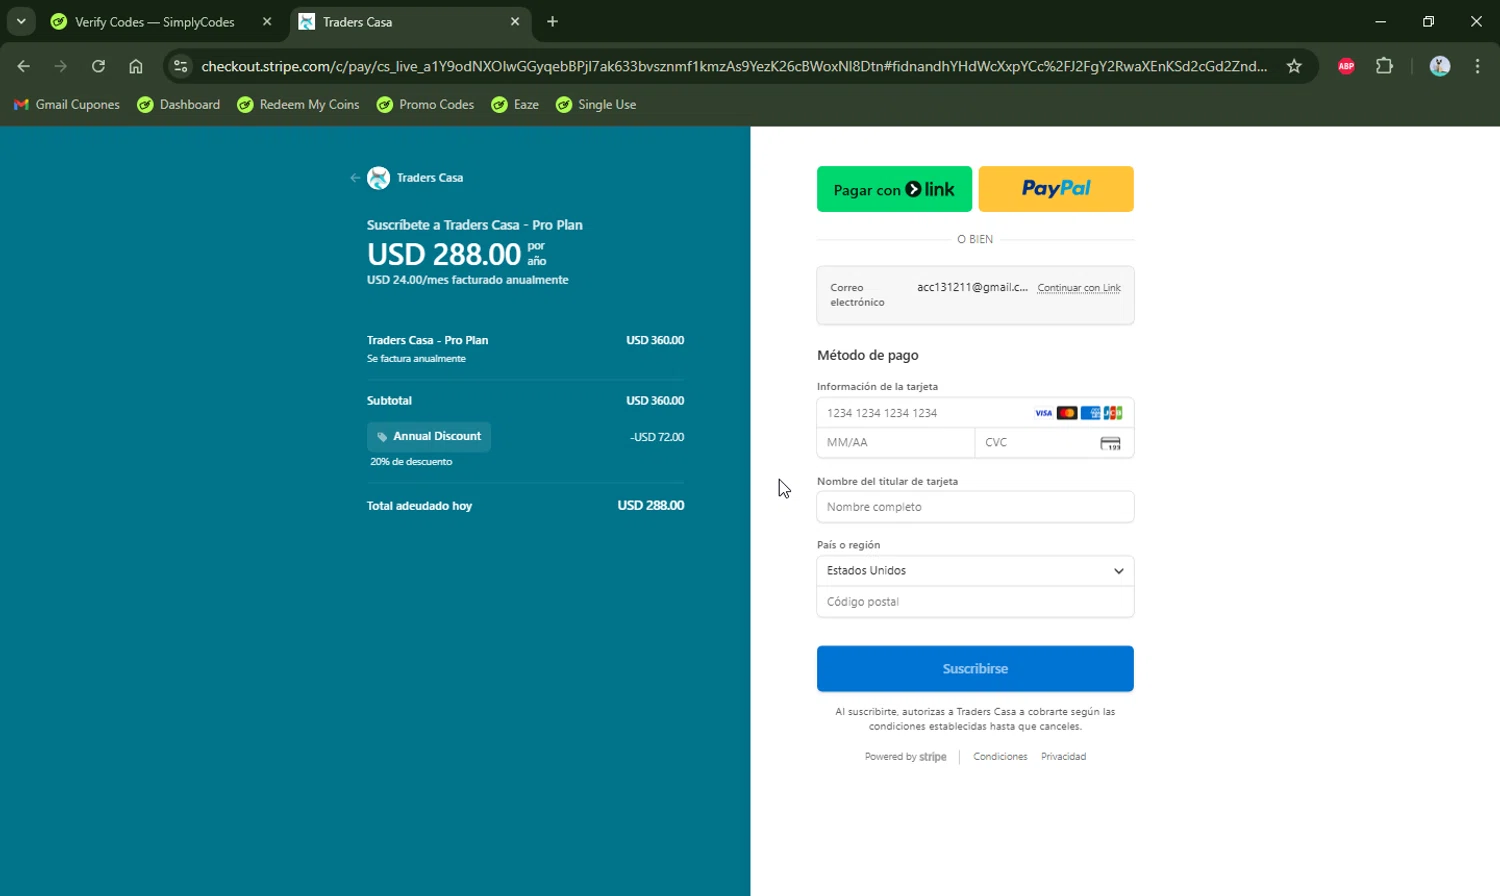The image size is (1500, 896).
Task: Open Redeem My Coins bookmark
Action: (298, 104)
